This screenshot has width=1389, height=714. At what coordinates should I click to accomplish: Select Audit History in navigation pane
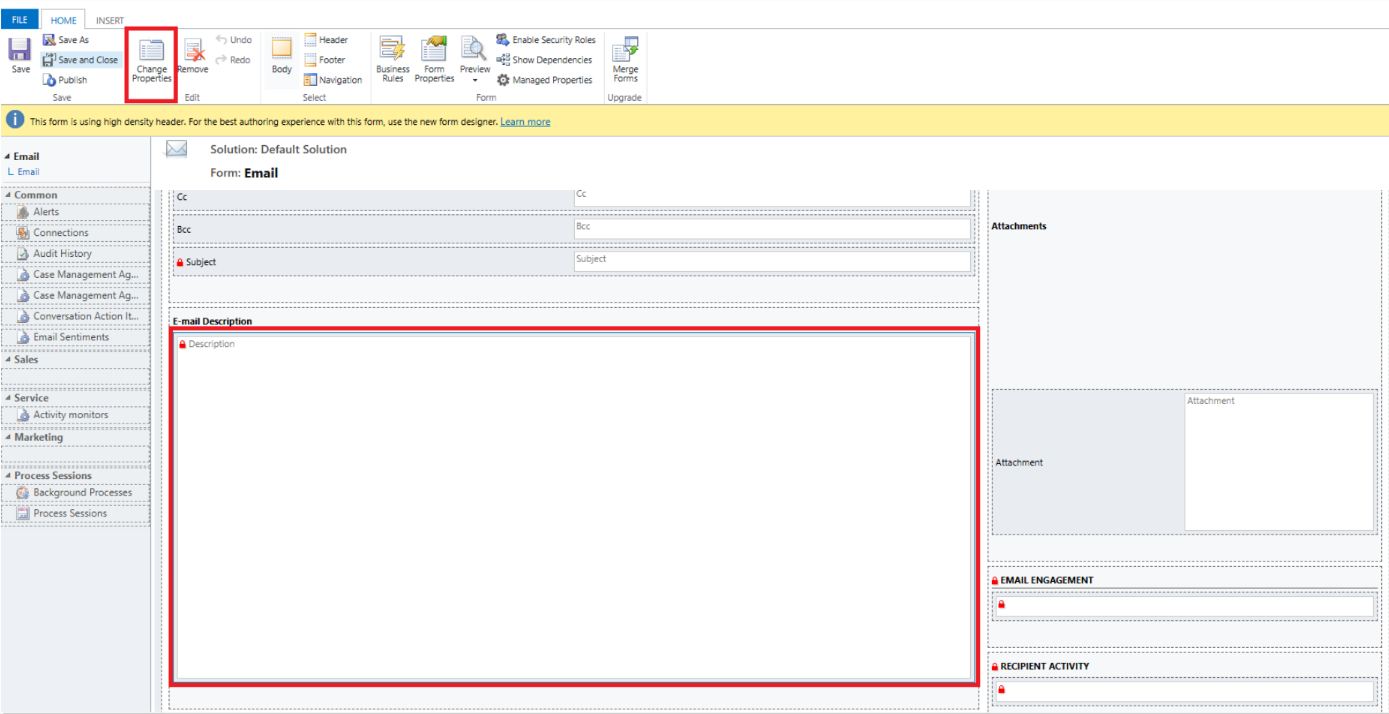[x=62, y=254]
